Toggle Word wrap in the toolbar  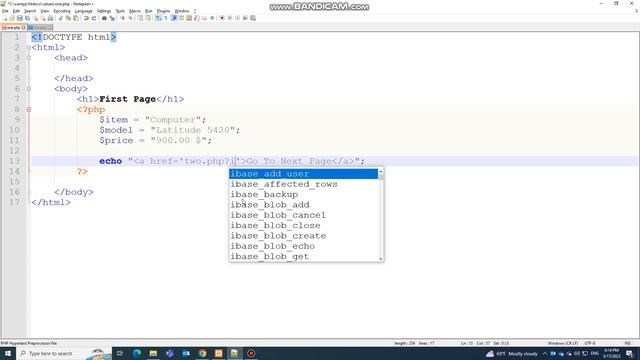158,18
